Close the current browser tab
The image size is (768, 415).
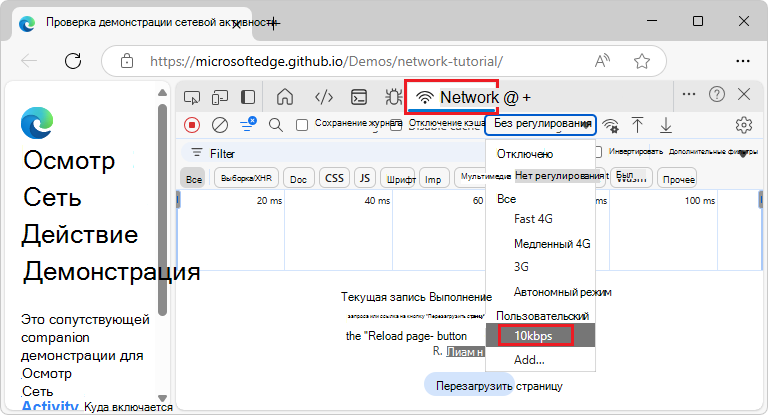pyautogui.click(x=236, y=24)
